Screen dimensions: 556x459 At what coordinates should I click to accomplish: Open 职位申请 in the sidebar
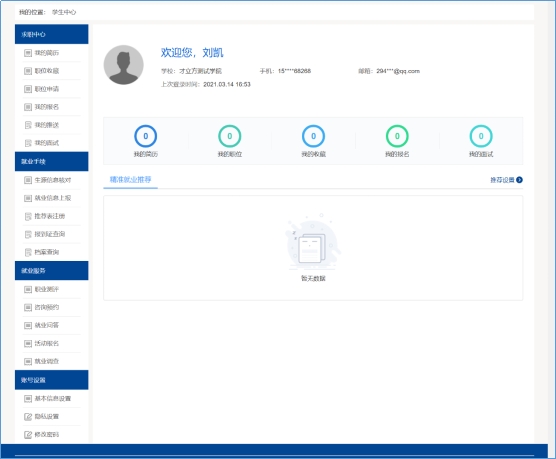click(x=51, y=89)
